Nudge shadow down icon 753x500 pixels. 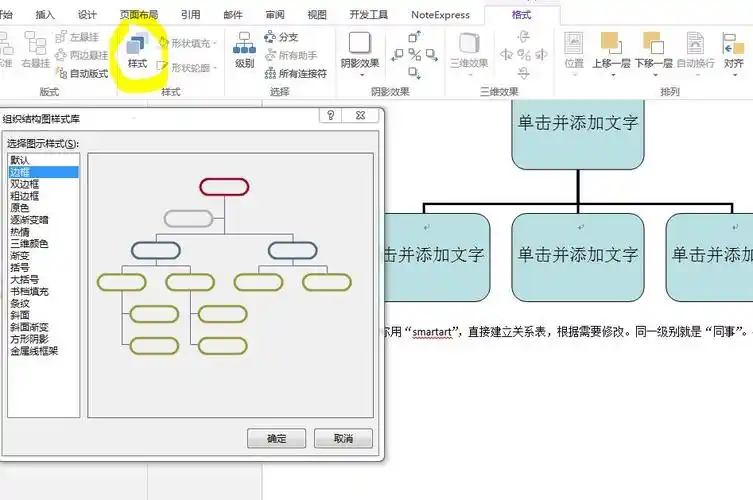tap(414, 73)
